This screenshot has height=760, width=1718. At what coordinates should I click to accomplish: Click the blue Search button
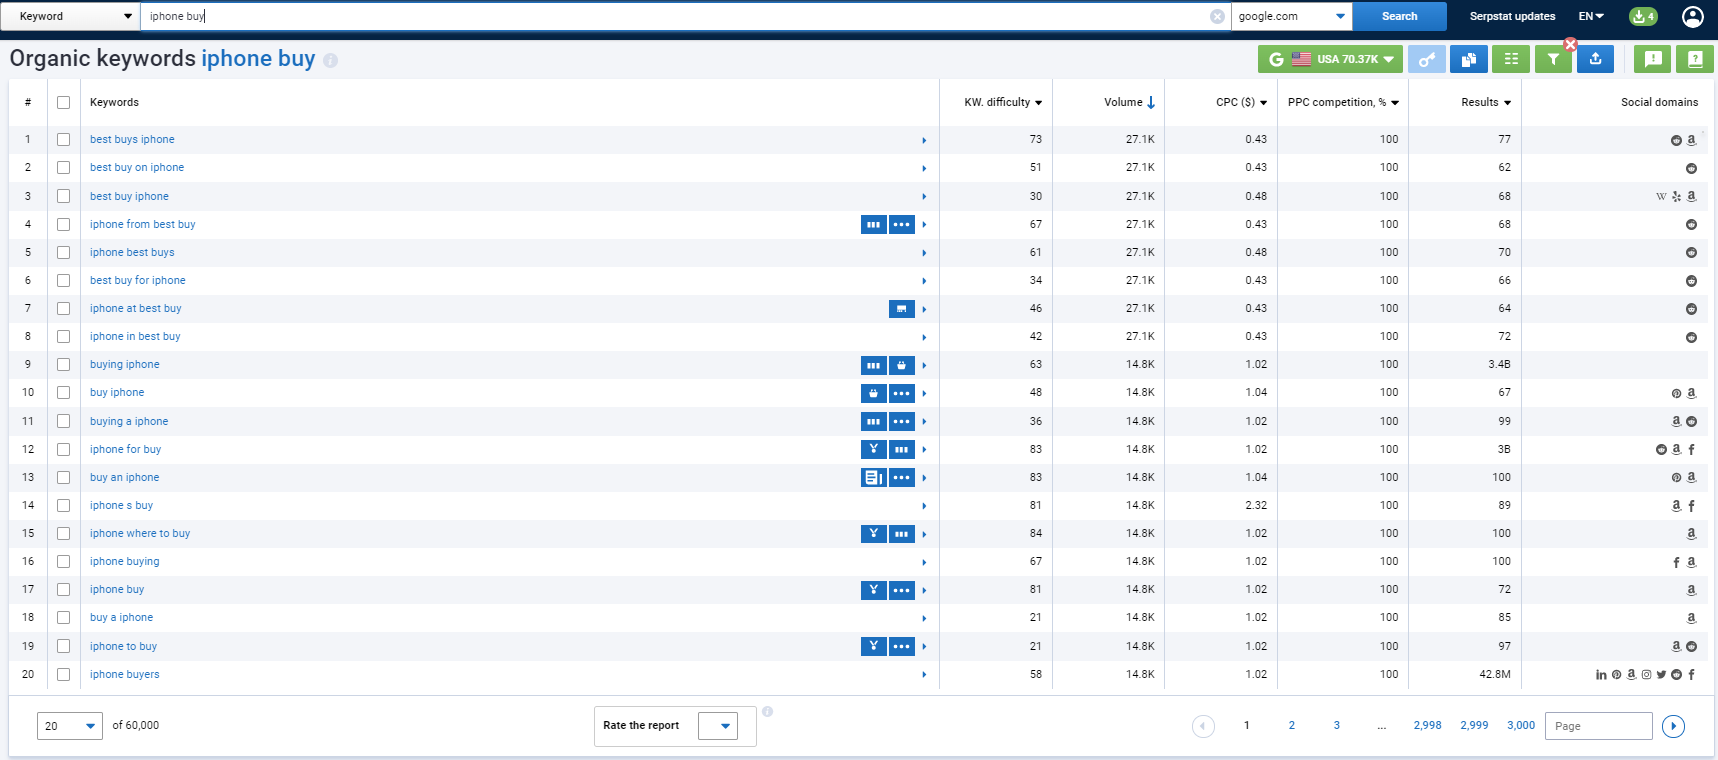click(x=1399, y=16)
